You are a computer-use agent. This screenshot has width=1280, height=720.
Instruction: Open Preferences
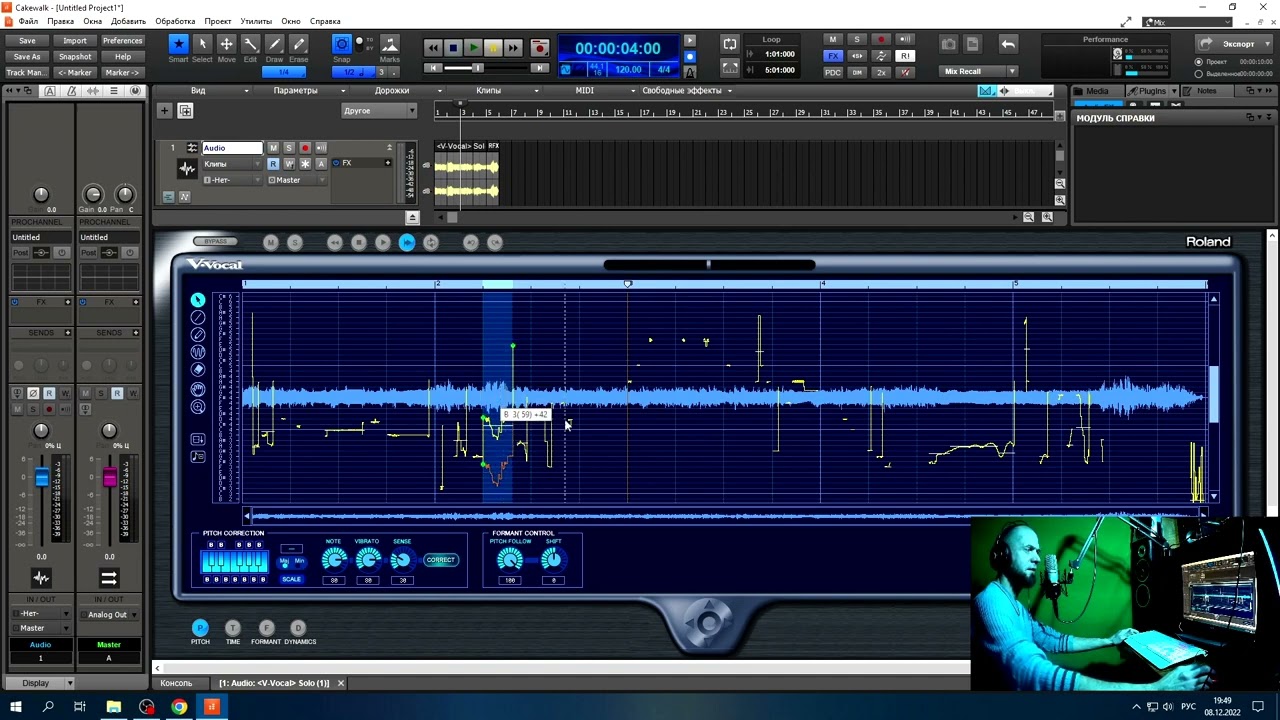pyautogui.click(x=123, y=41)
